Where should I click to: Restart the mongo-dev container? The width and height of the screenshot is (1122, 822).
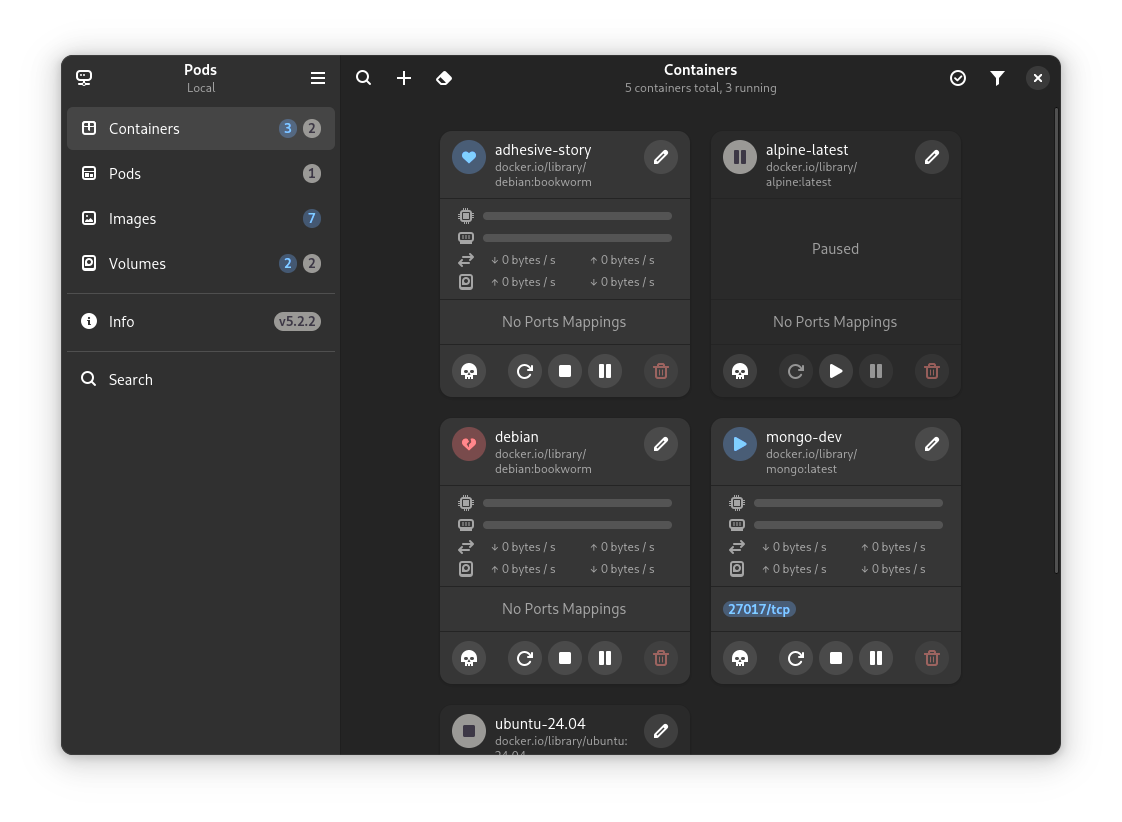tap(796, 657)
